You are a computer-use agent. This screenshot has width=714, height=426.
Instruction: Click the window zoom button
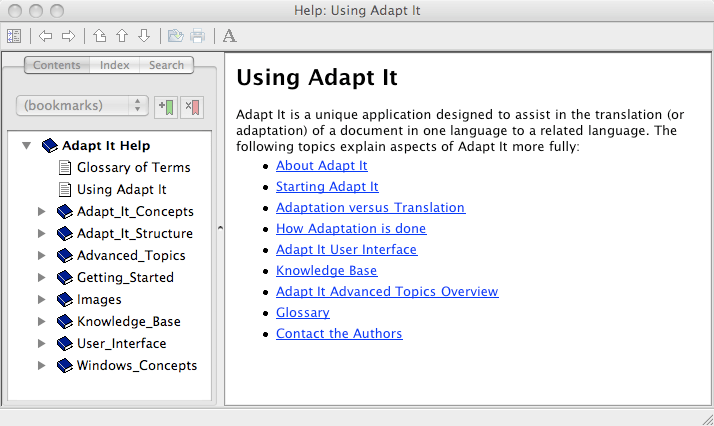point(57,10)
